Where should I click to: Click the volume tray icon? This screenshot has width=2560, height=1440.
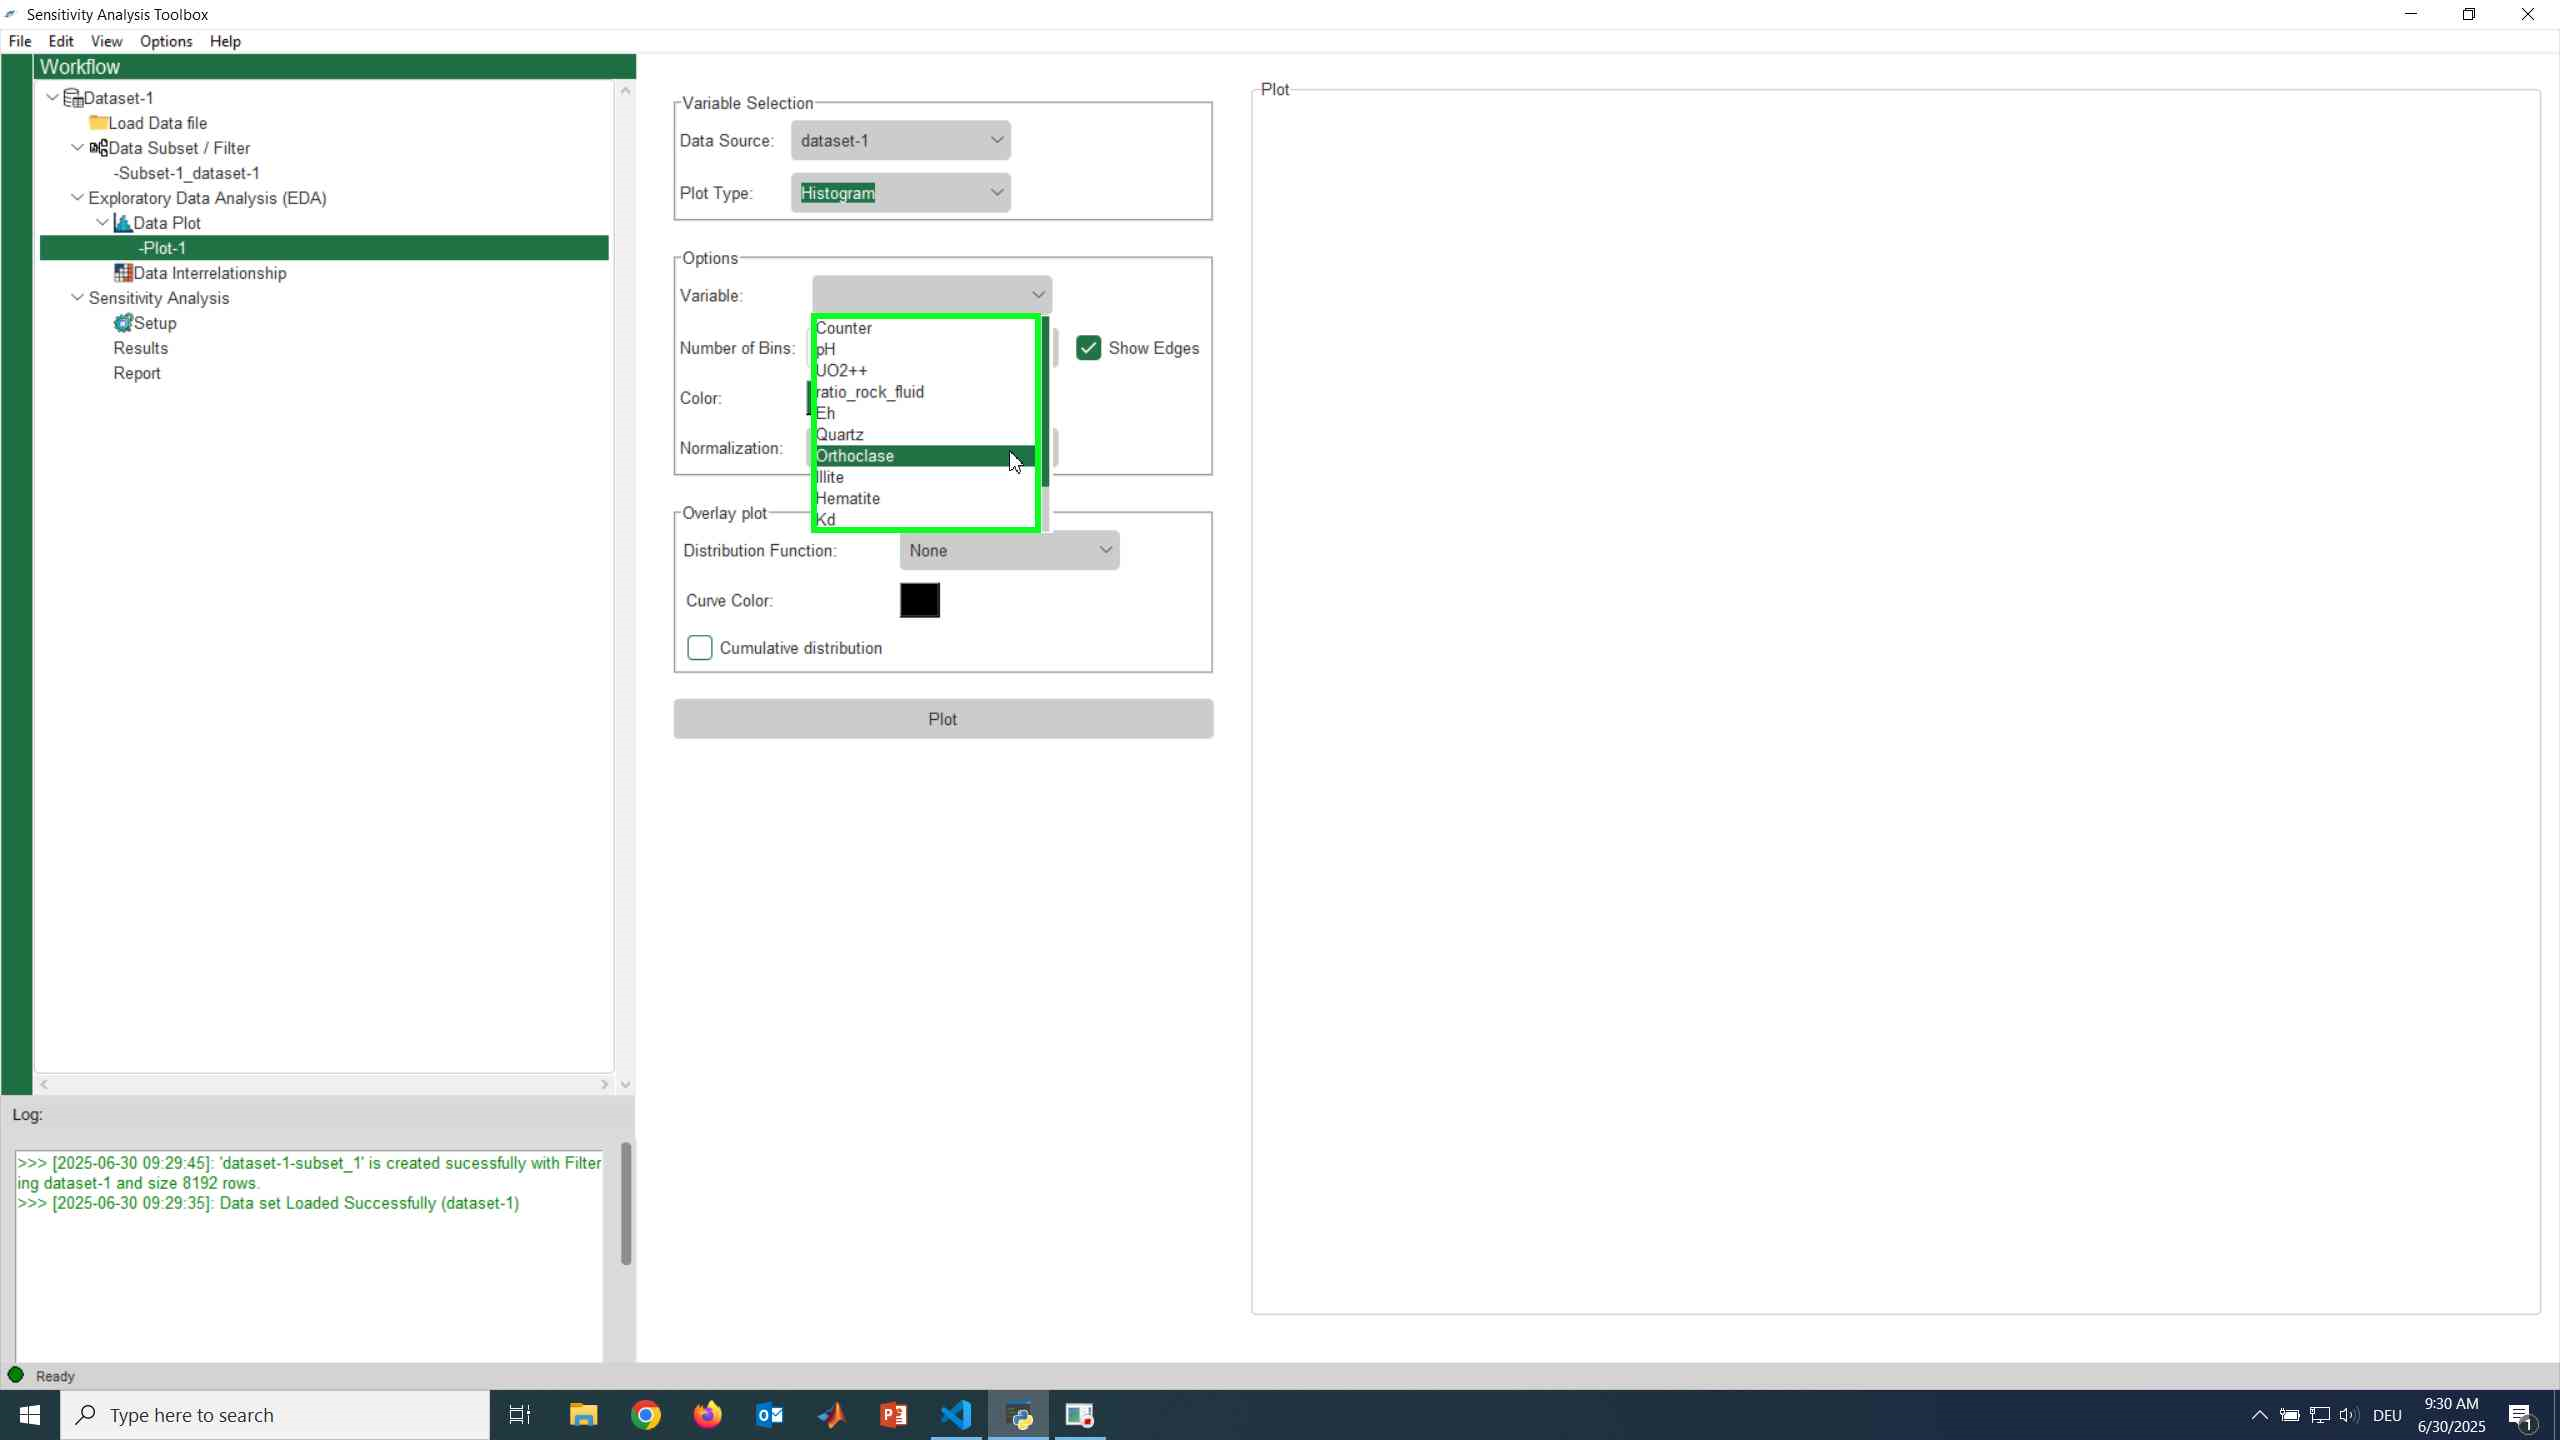[2349, 1415]
